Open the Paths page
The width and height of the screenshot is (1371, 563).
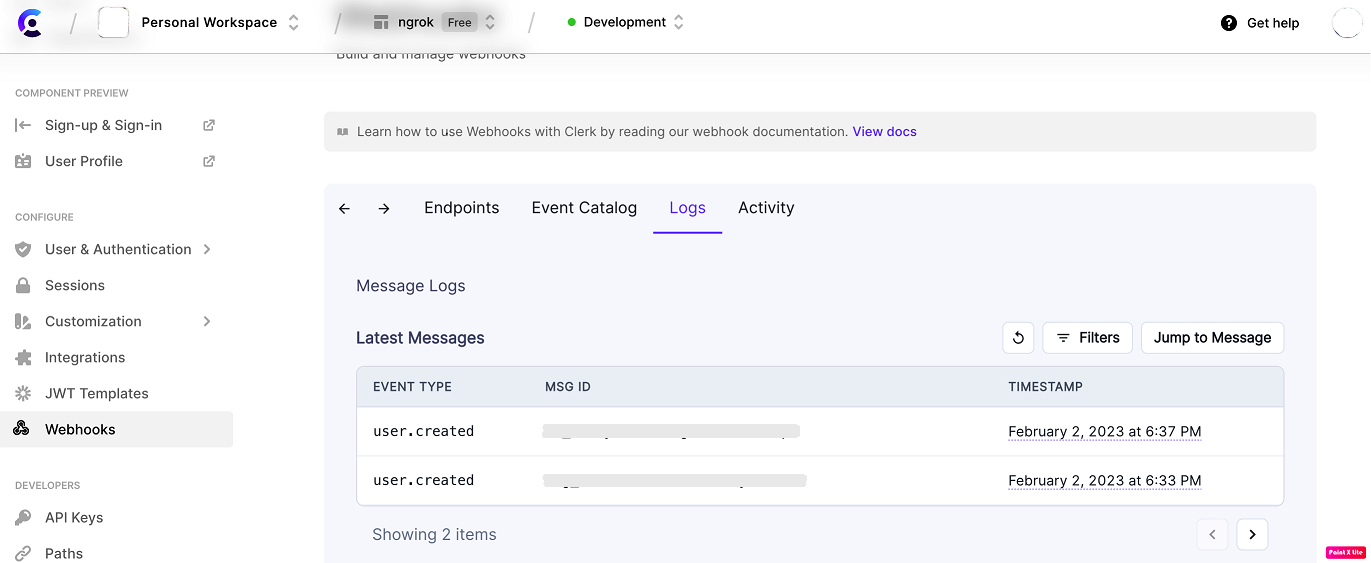pyautogui.click(x=64, y=553)
